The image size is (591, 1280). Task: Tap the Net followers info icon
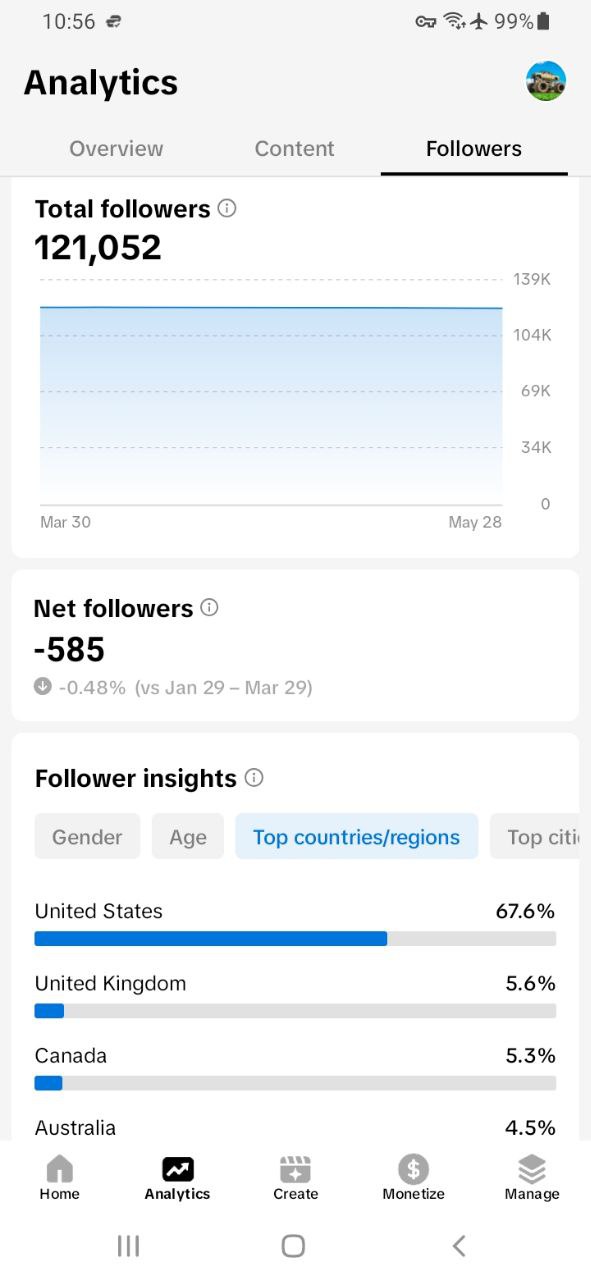209,607
